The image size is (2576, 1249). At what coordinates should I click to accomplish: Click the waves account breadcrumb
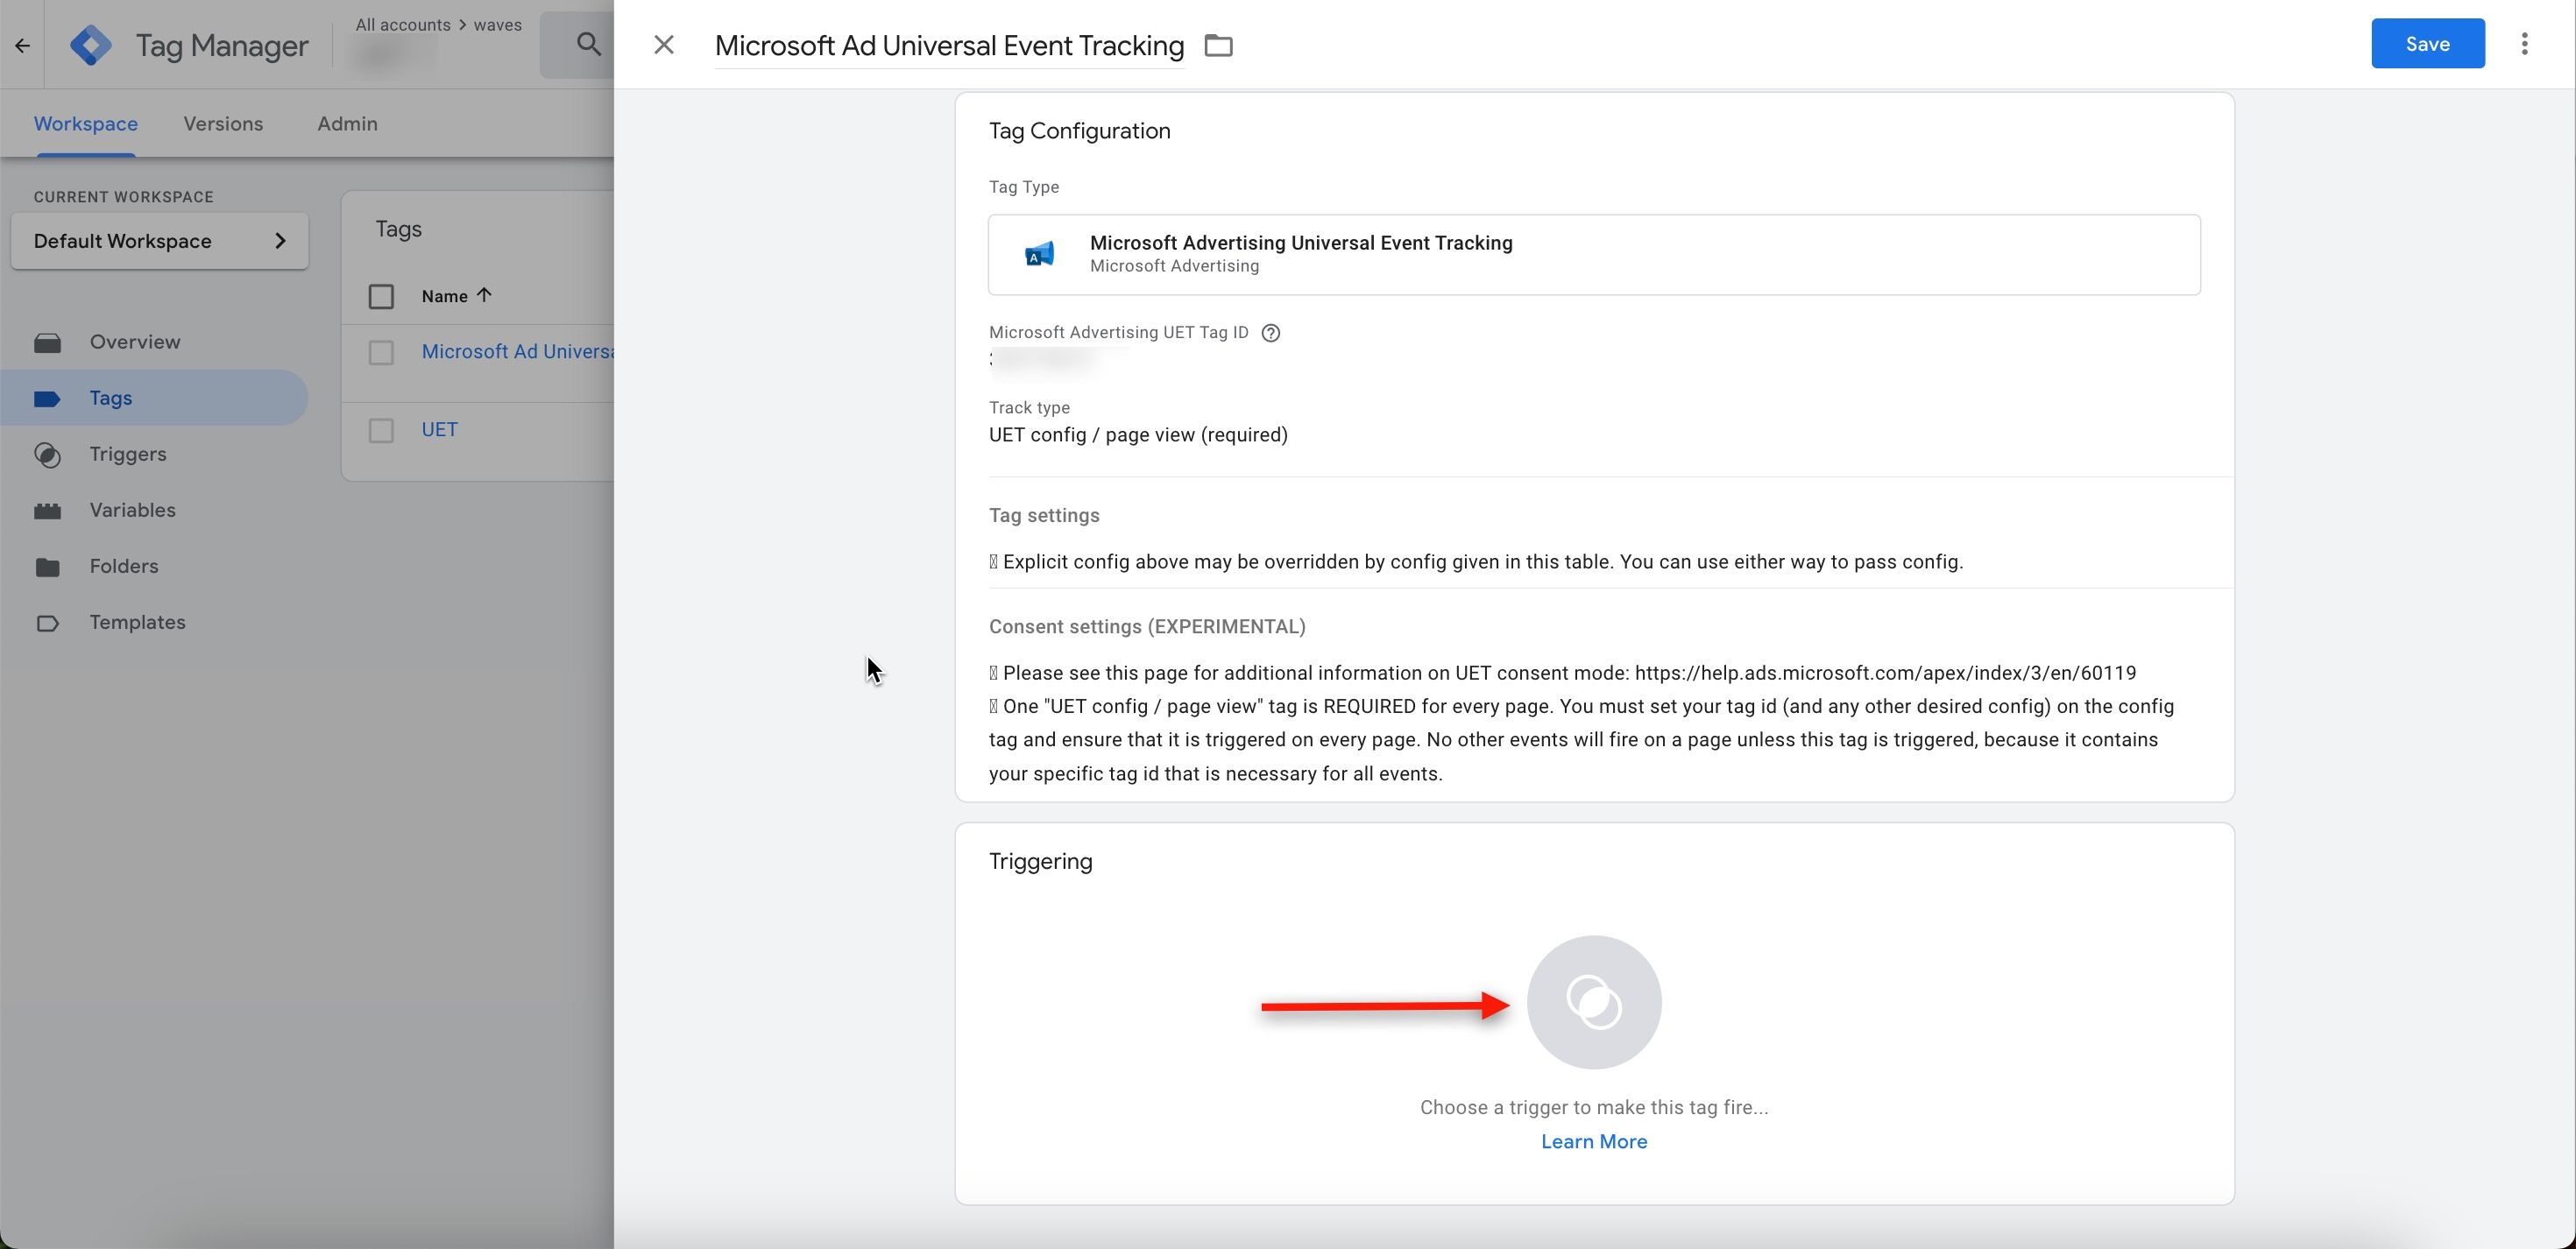pos(498,25)
